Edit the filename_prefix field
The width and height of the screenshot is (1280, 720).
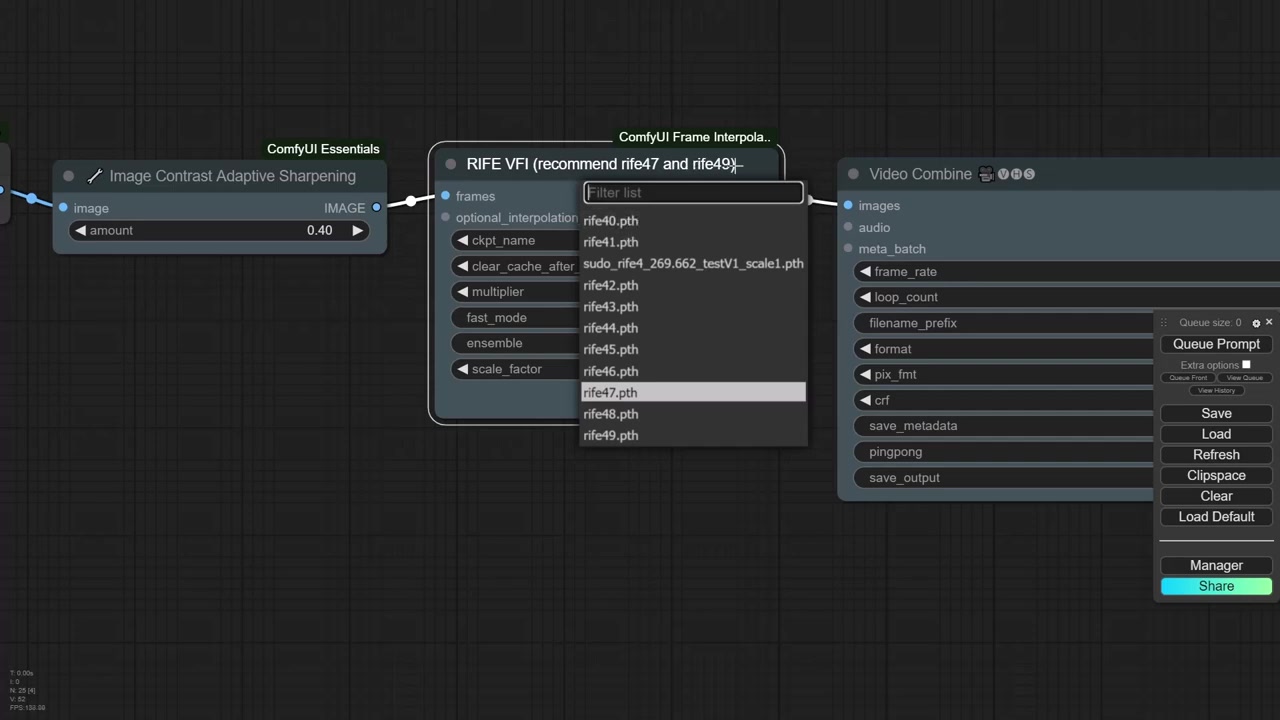(1004, 323)
